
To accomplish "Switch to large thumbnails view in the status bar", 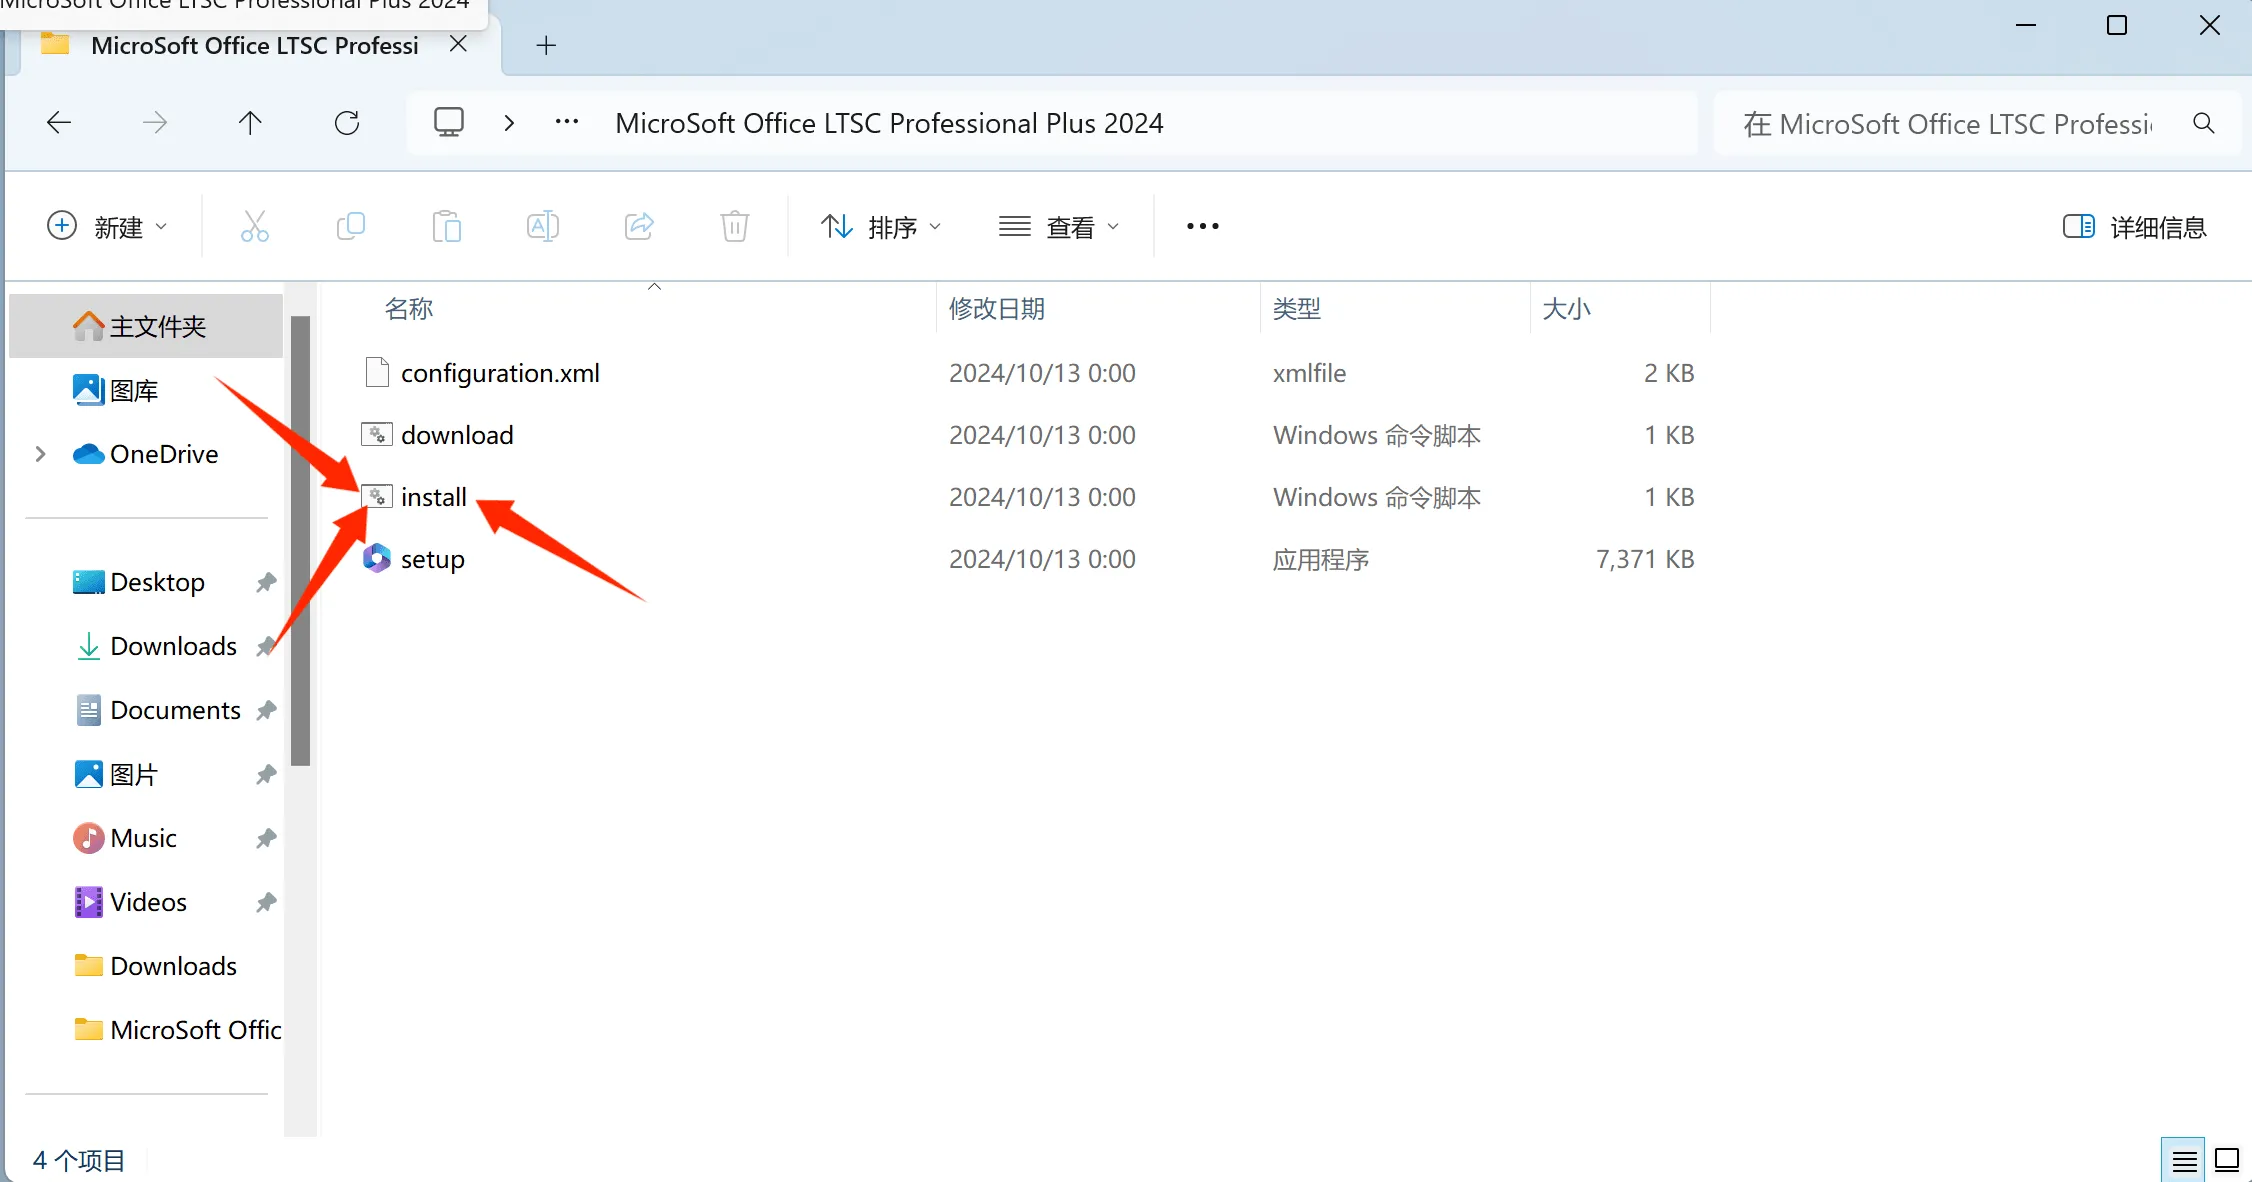I will pyautogui.click(x=2227, y=1160).
